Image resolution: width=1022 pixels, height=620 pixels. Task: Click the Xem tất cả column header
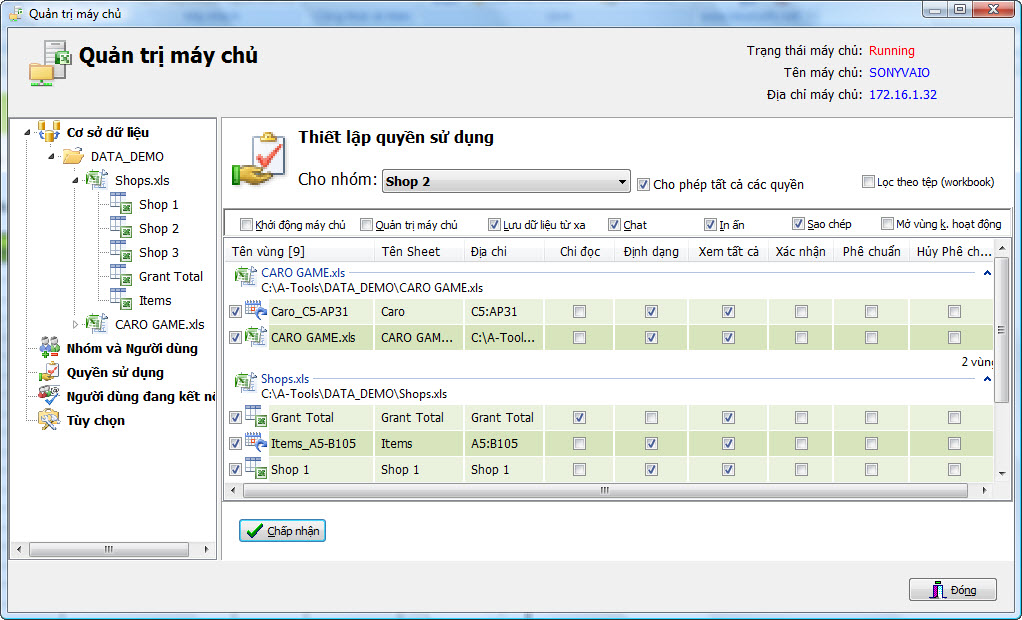click(729, 252)
